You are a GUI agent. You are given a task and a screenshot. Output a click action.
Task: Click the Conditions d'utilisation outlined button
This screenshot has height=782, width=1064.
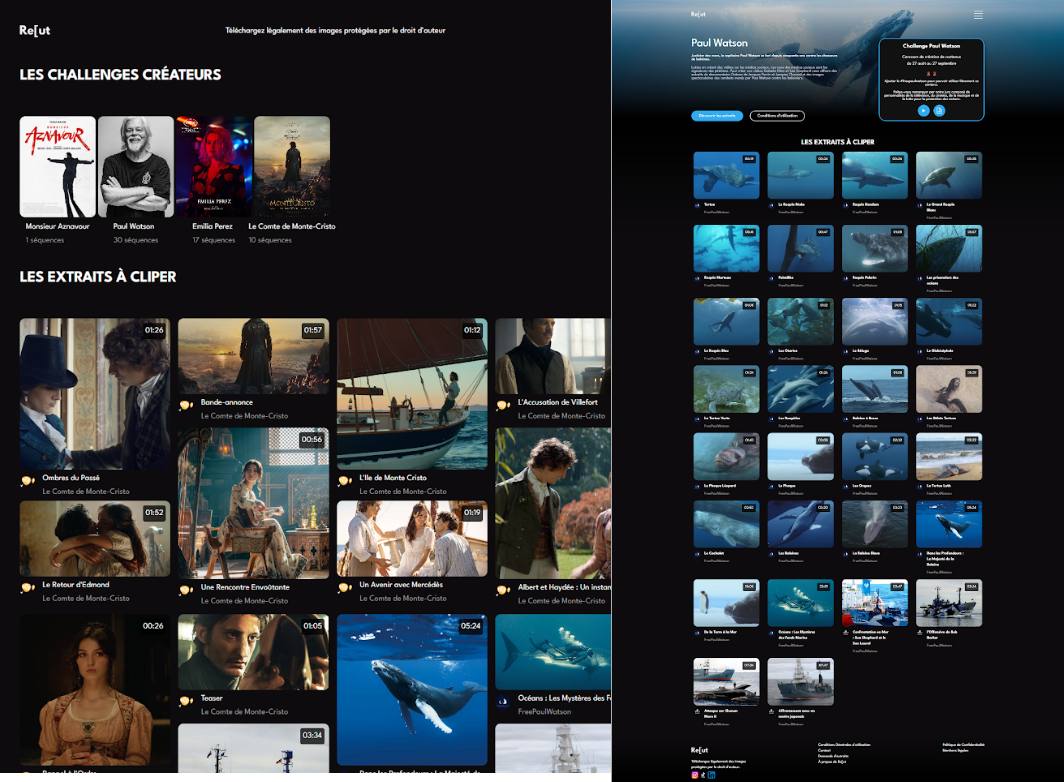[x=777, y=115]
